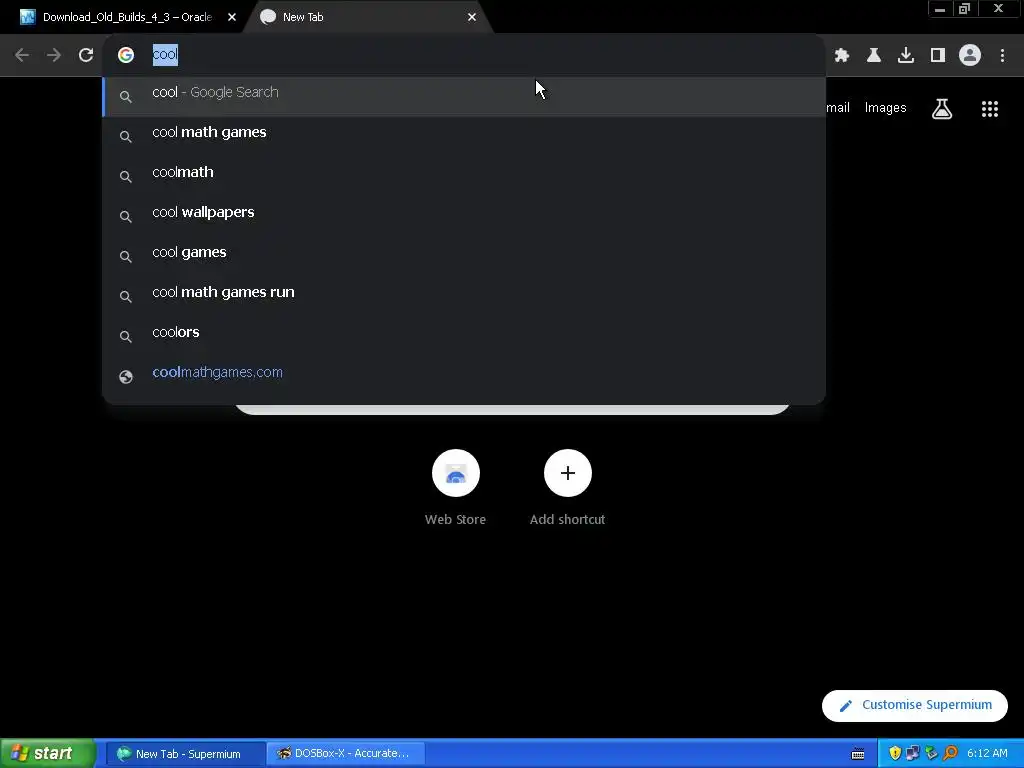The height and width of the screenshot is (768, 1024).
Task: Click the search icon beside 'cool wallpapers'
Action: pos(126,217)
